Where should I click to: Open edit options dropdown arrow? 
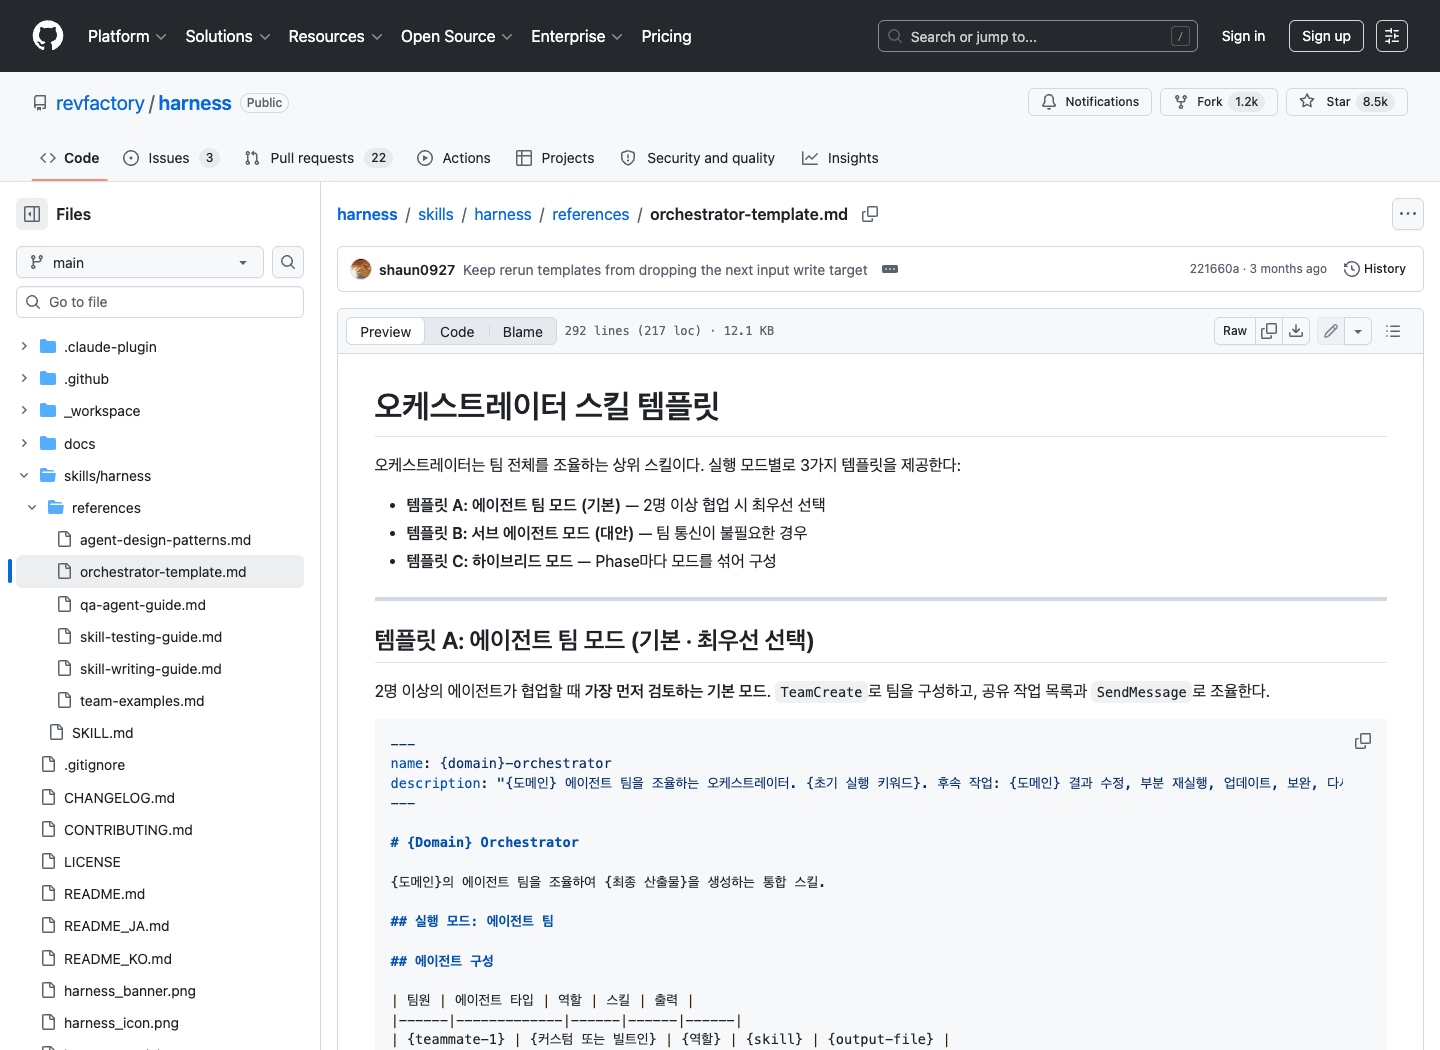(x=1358, y=331)
